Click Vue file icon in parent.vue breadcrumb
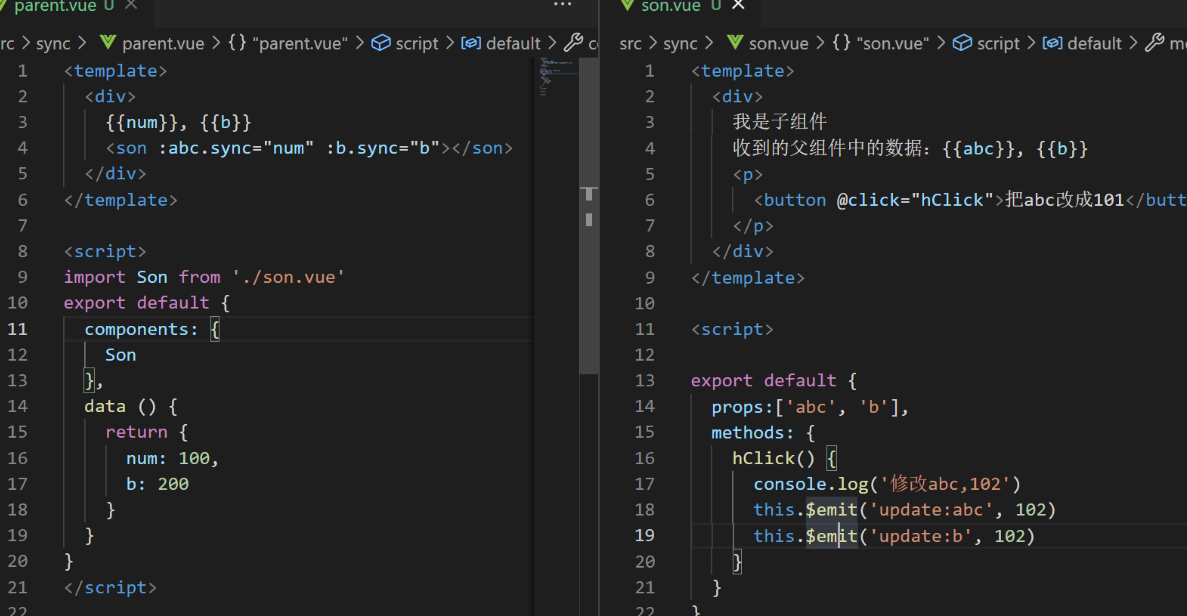This screenshot has height=616, width=1187. pyautogui.click(x=107, y=42)
